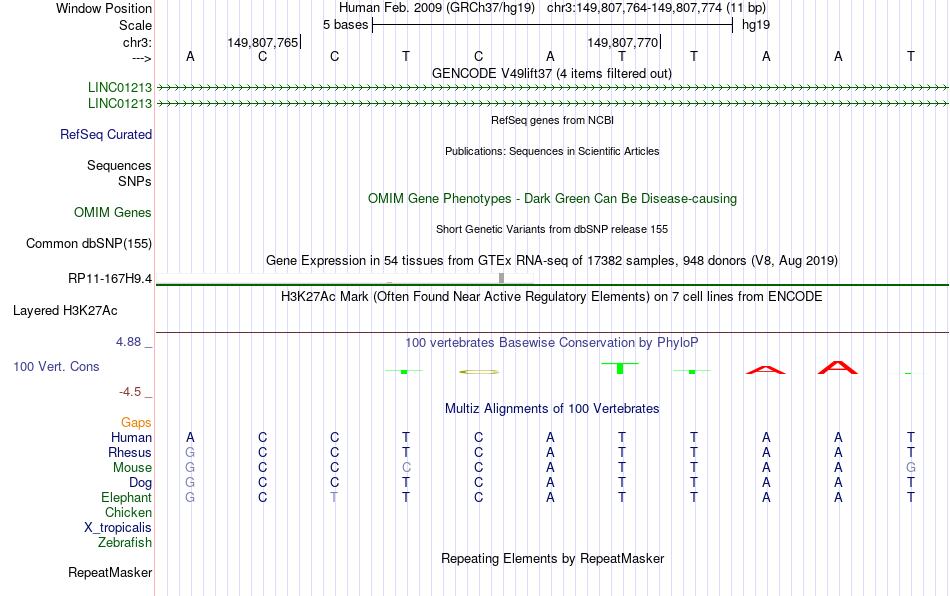Click the Human Feb. 2009 (GRCh37/hg19) title
950x596 pixels.
(437, 8)
